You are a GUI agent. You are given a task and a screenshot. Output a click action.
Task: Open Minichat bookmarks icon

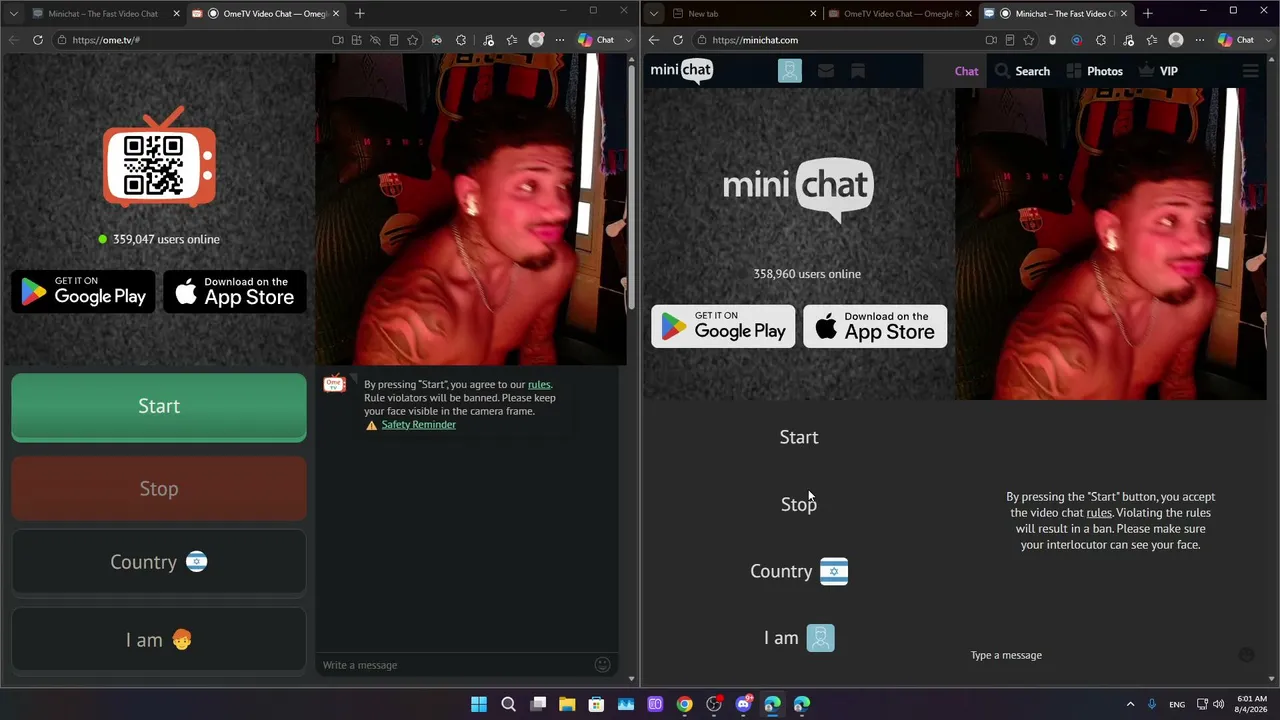[x=857, y=71]
